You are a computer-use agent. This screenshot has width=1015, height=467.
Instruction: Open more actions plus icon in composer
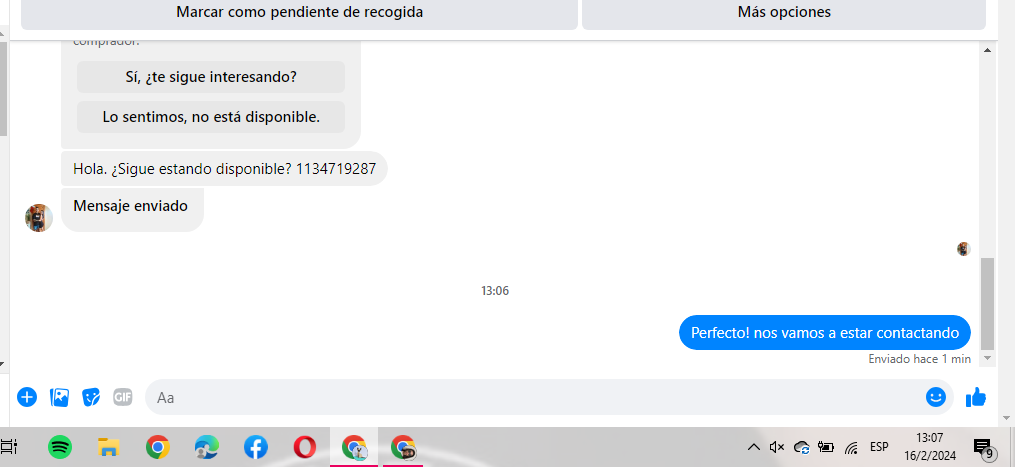[27, 397]
